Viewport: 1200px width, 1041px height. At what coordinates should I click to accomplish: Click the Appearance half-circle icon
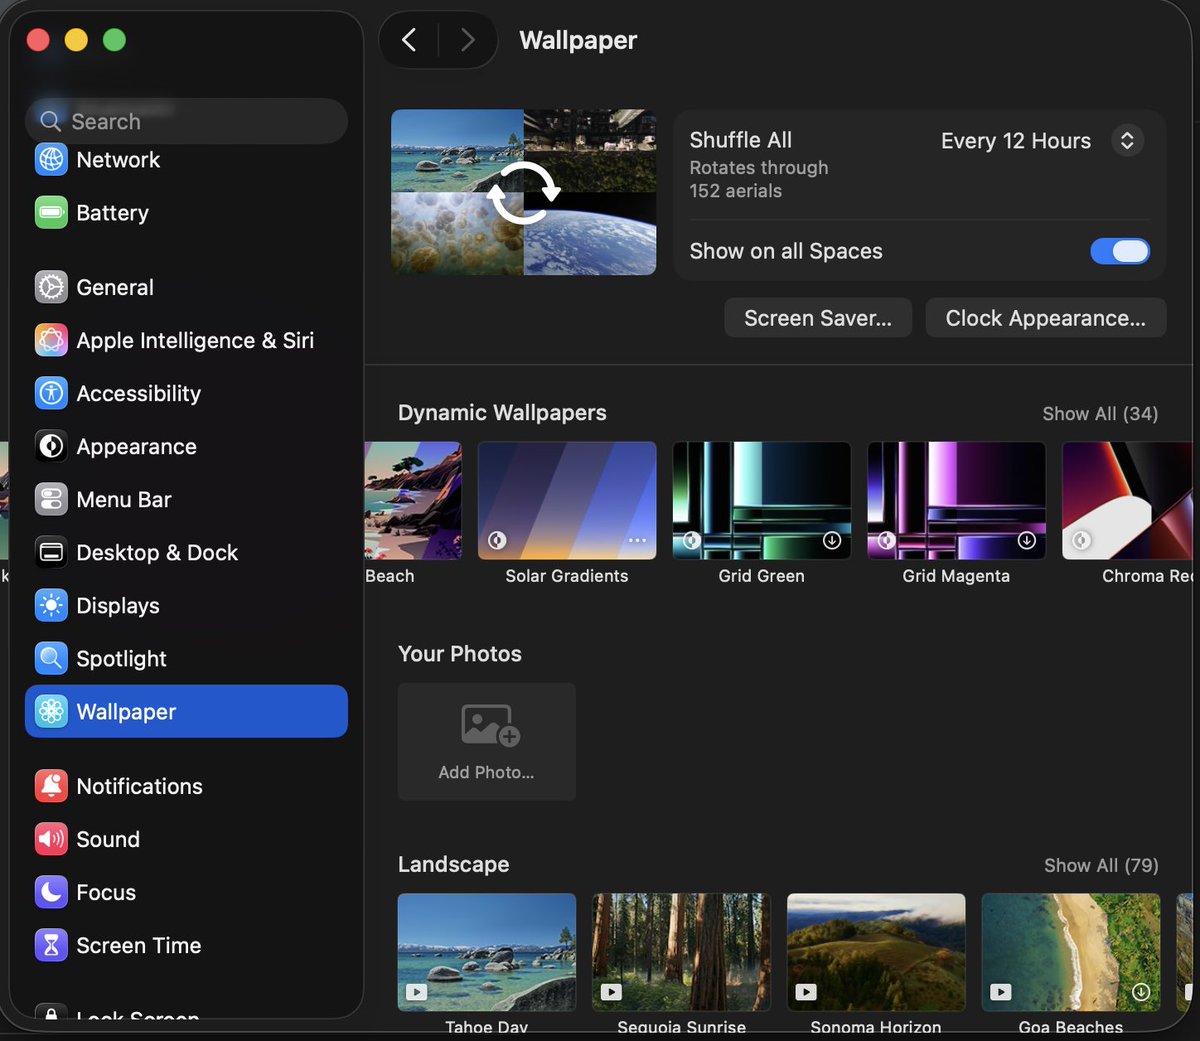pyautogui.click(x=51, y=446)
